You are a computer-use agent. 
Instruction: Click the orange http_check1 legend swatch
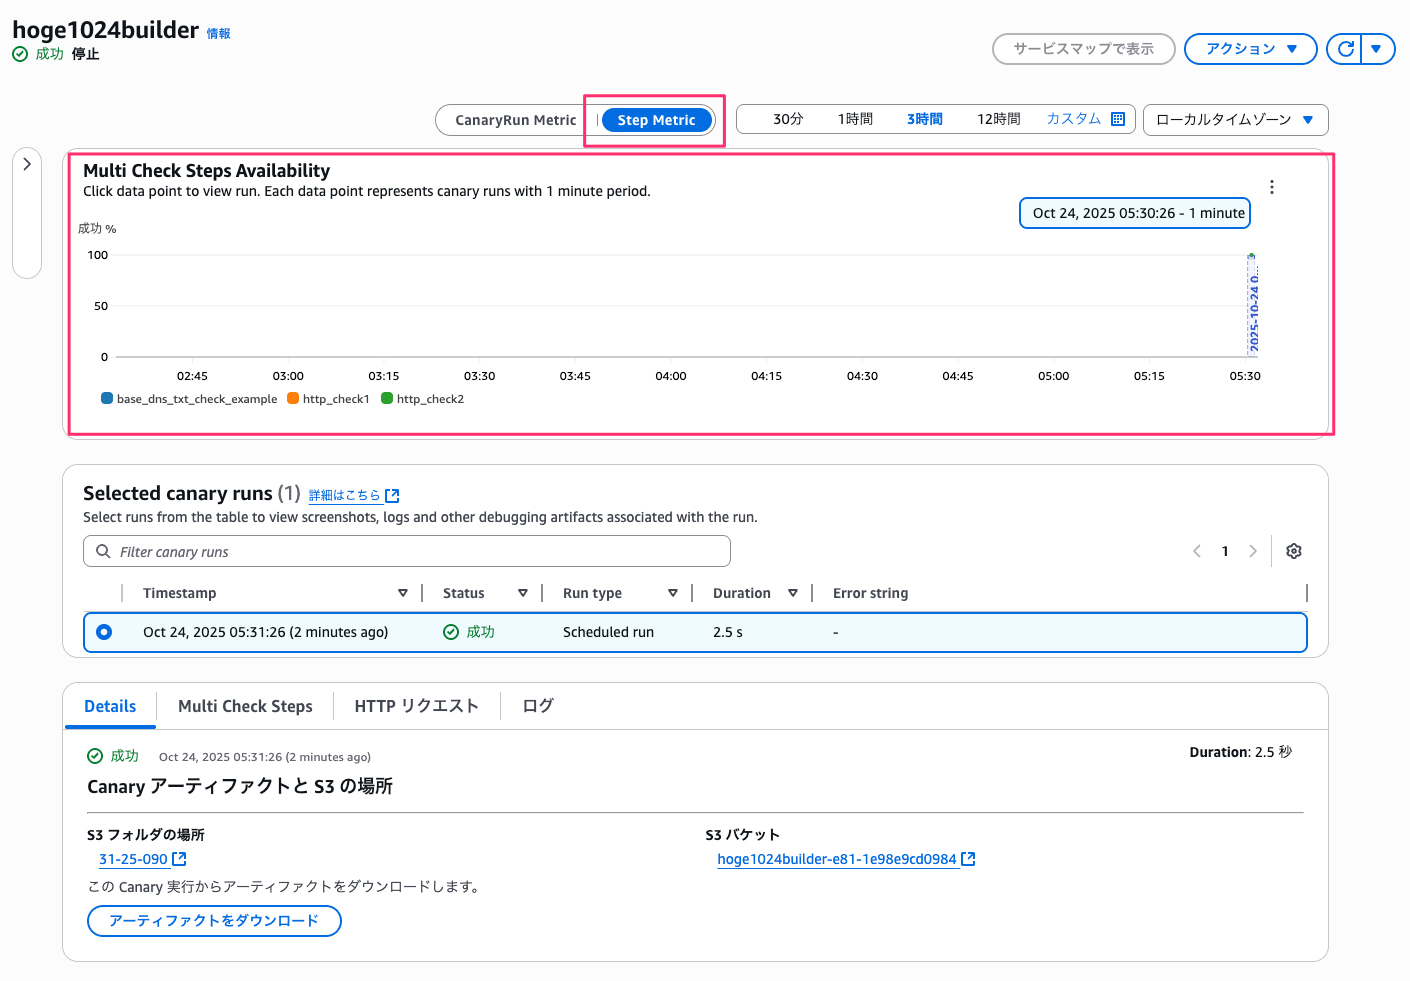293,398
